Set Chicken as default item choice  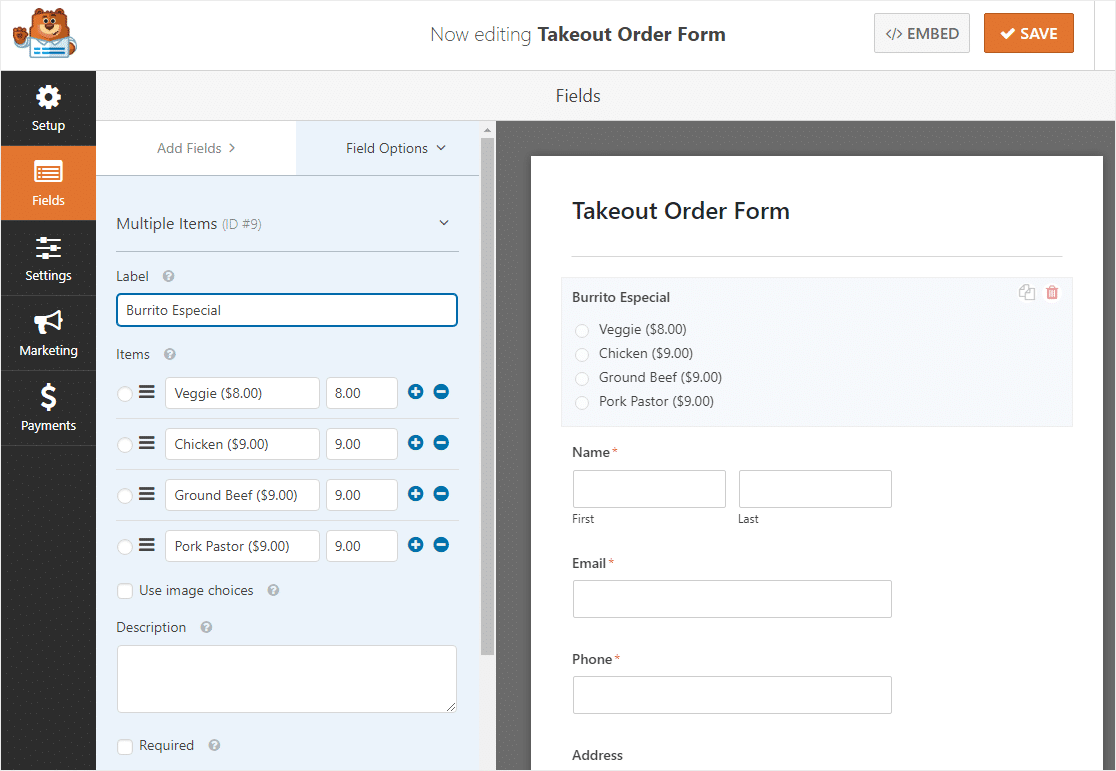(125, 445)
